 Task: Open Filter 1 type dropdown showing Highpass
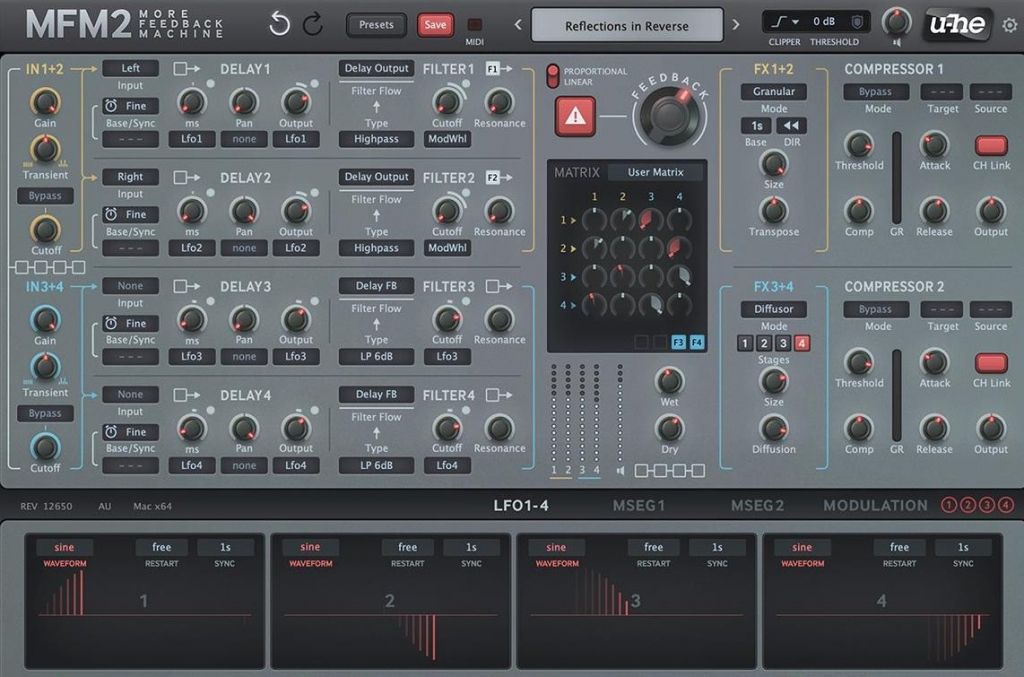[x=376, y=139]
